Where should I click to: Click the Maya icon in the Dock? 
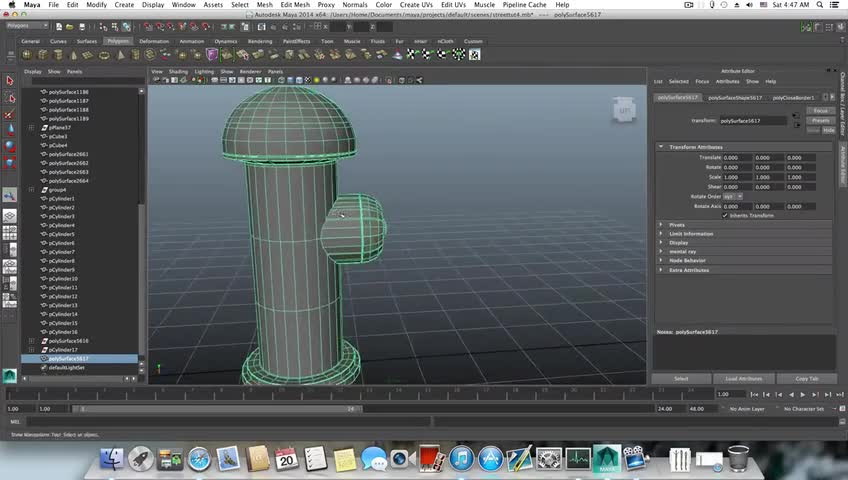pos(606,459)
